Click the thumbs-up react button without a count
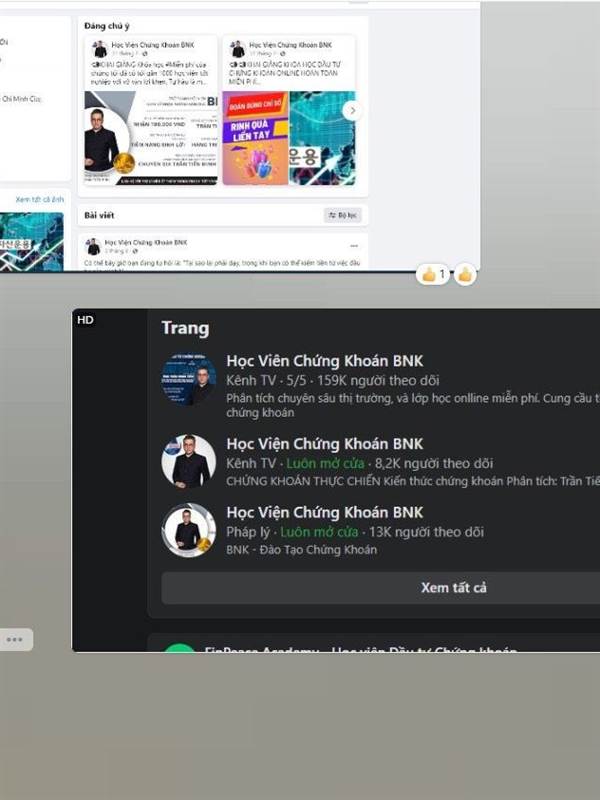The image size is (600, 800). [465, 275]
